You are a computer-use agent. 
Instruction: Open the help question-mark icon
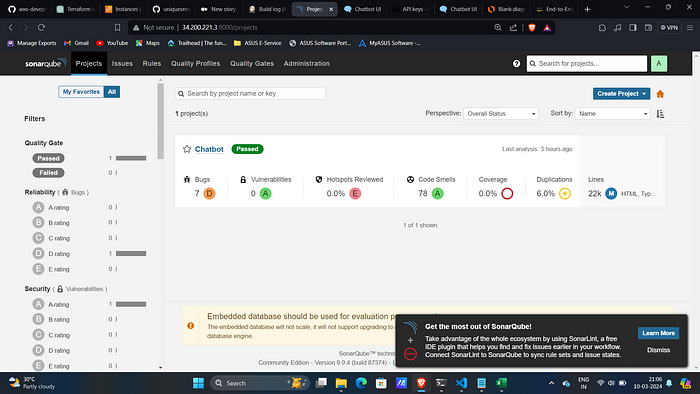pos(517,63)
